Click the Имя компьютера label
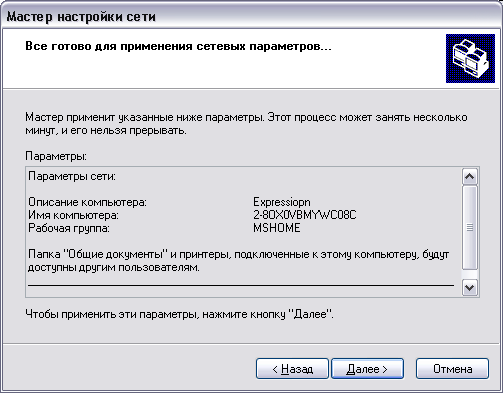Screen dimensions: 503x393 73,215
